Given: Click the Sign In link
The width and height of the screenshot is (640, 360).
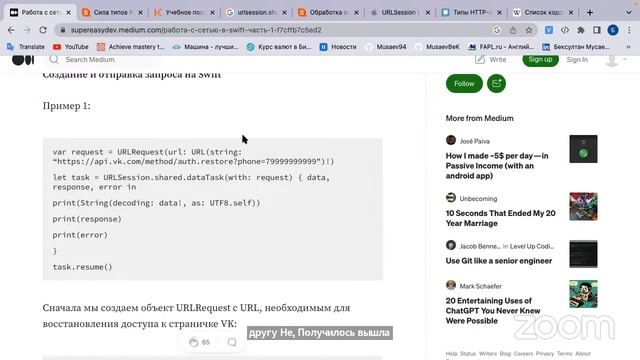Looking at the screenshot, I should coord(577,60).
